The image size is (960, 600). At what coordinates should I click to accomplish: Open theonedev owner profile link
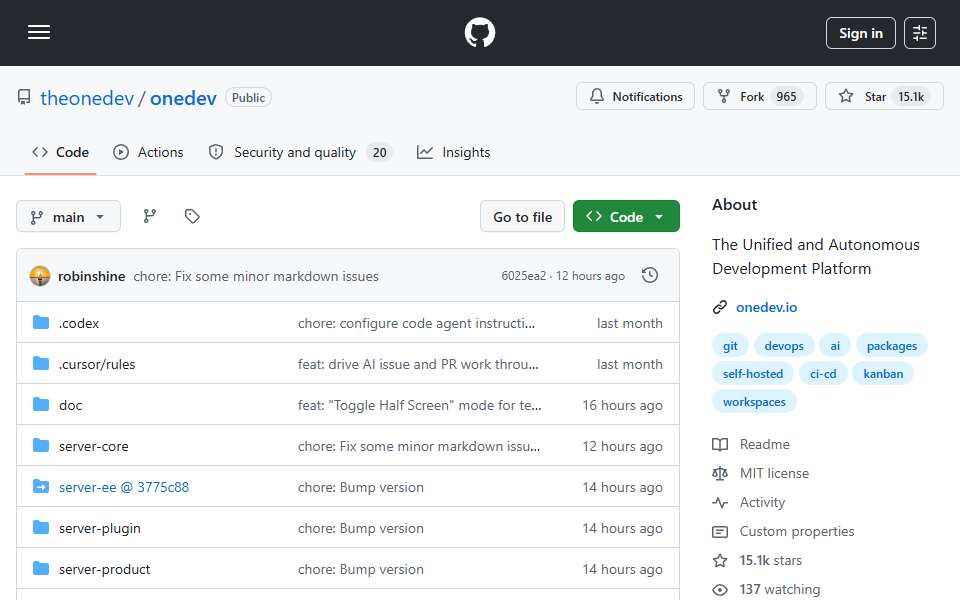[87, 98]
